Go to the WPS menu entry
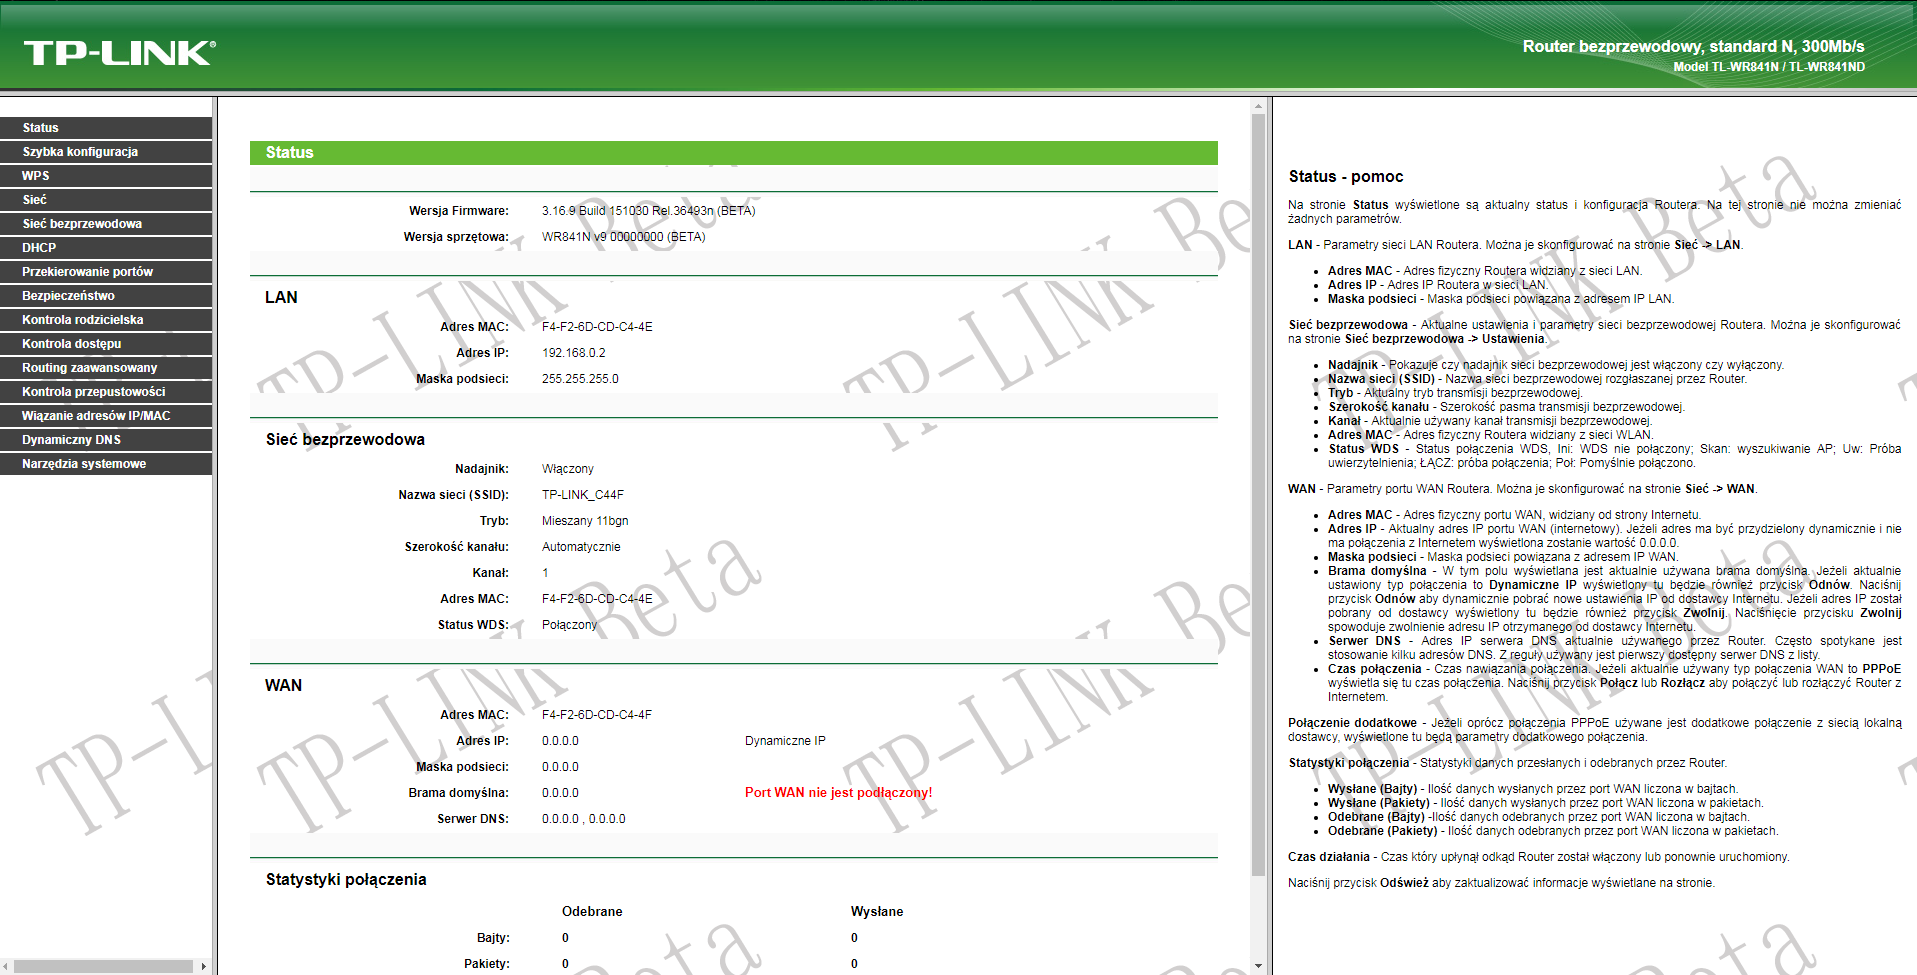 pyautogui.click(x=106, y=176)
